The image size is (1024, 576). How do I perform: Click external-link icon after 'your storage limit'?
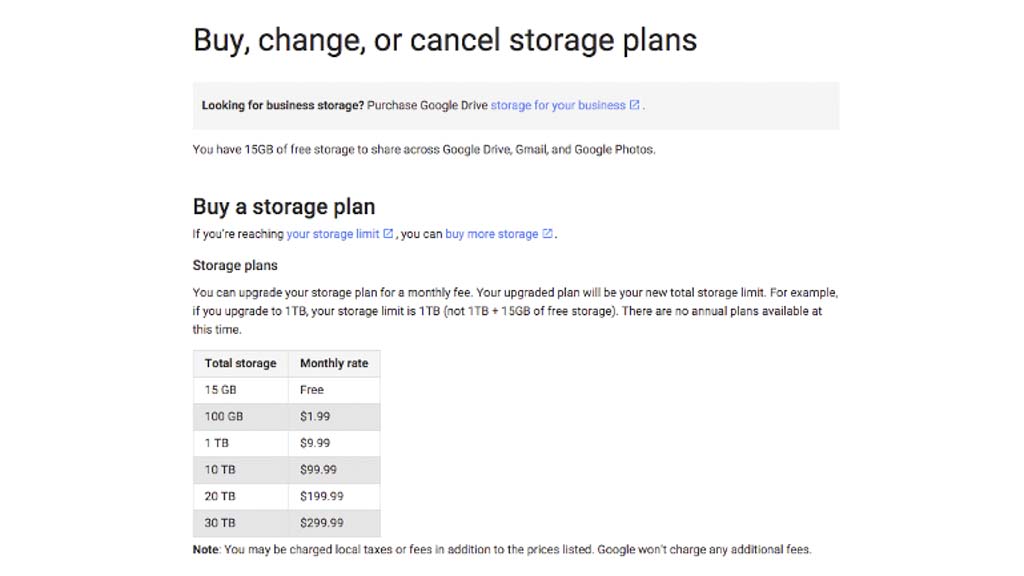click(388, 234)
